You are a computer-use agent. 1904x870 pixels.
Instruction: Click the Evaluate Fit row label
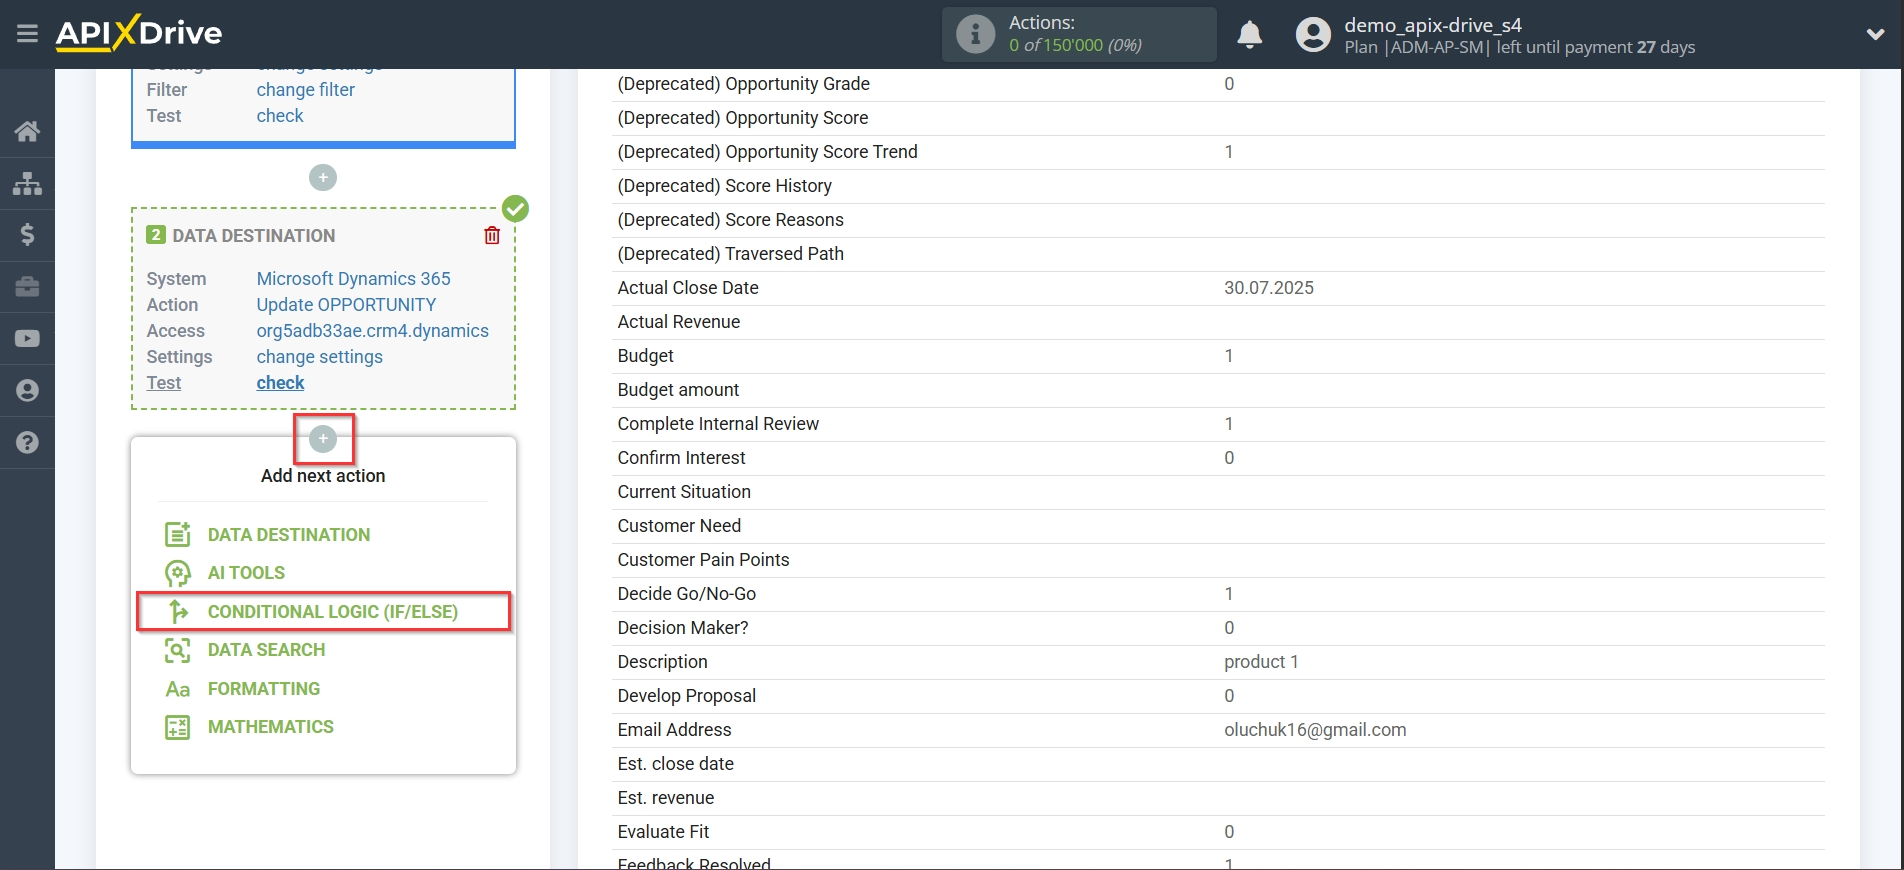coord(663,832)
